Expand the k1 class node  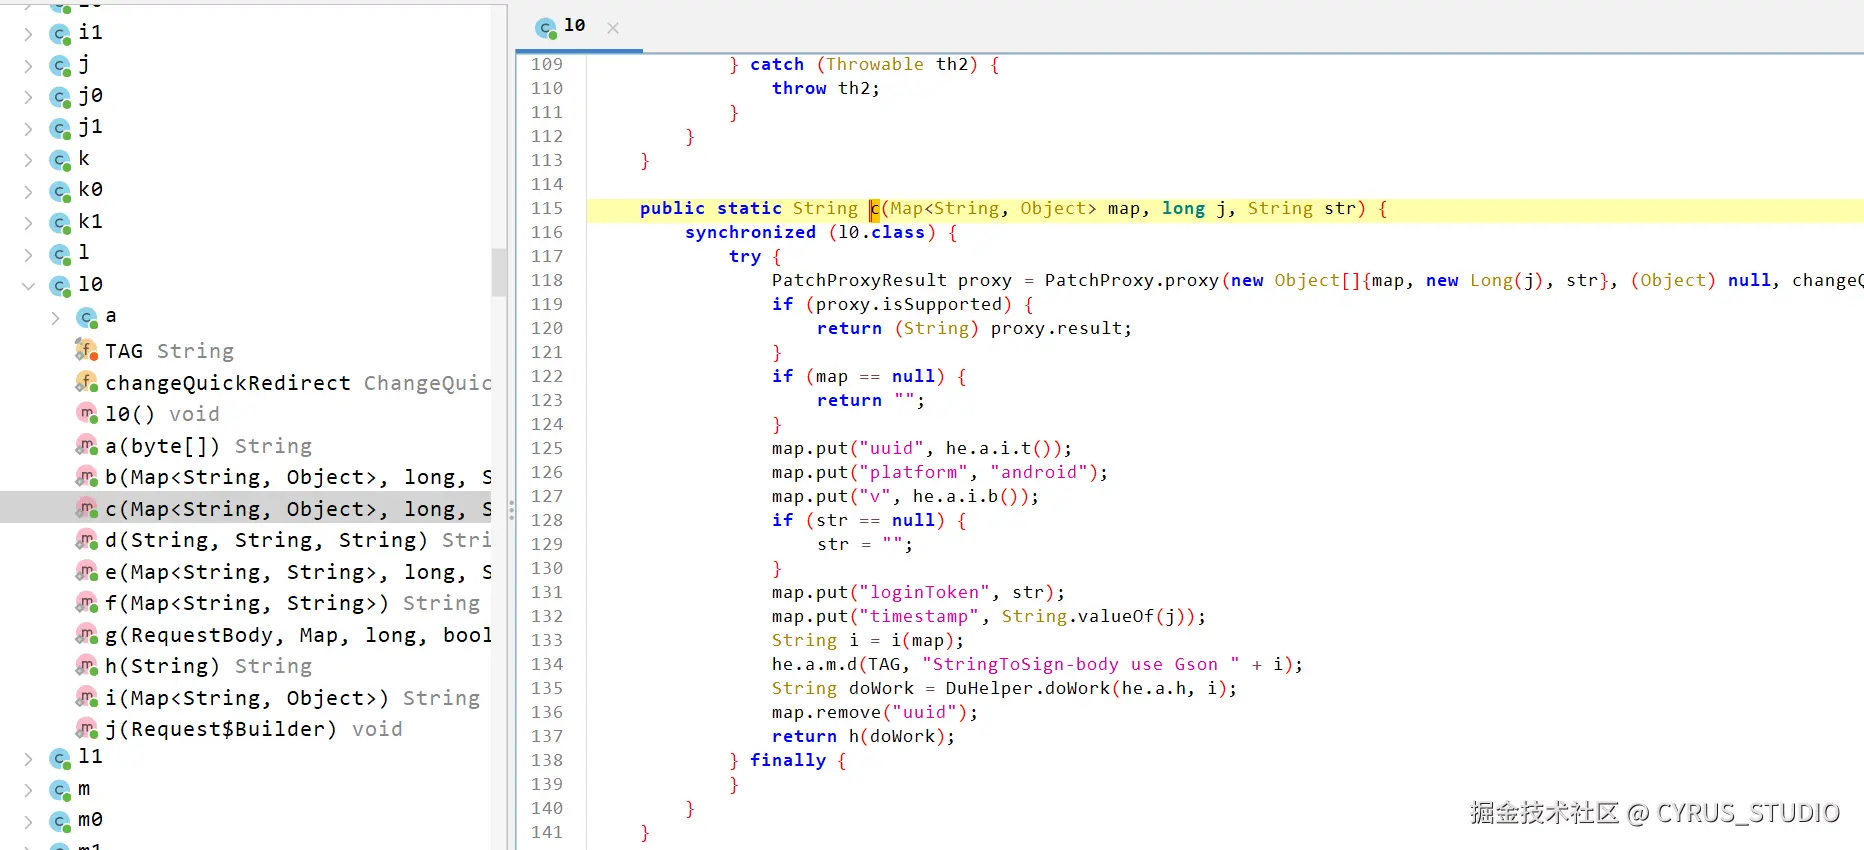pyautogui.click(x=28, y=224)
